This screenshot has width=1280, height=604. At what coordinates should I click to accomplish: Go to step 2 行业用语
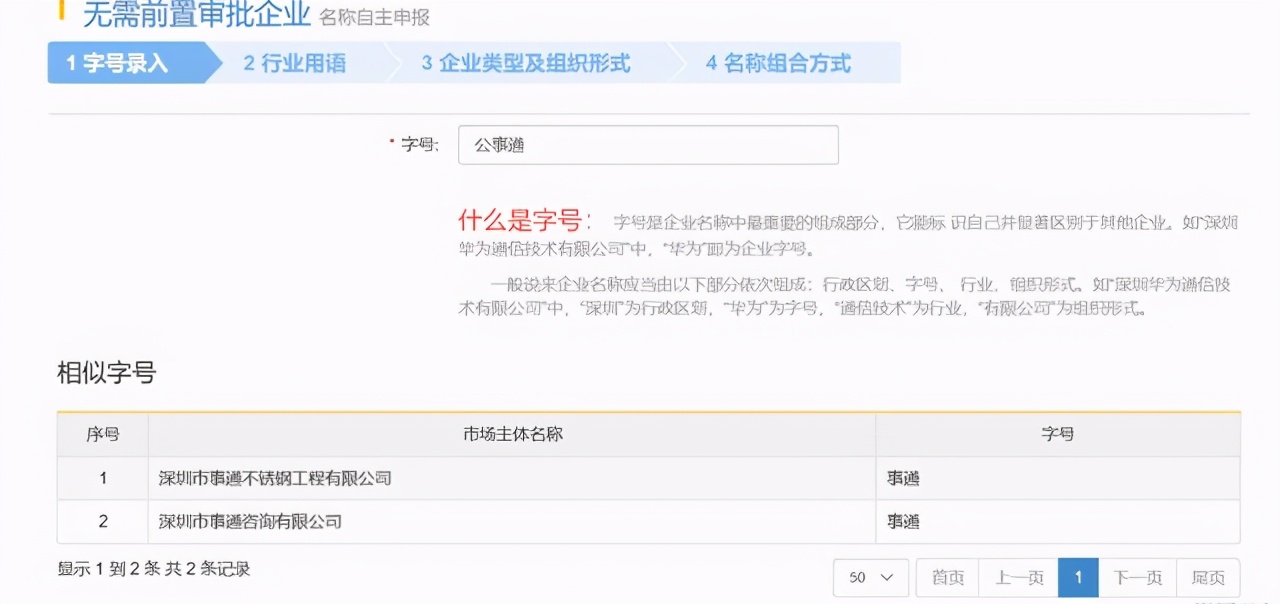(295, 63)
